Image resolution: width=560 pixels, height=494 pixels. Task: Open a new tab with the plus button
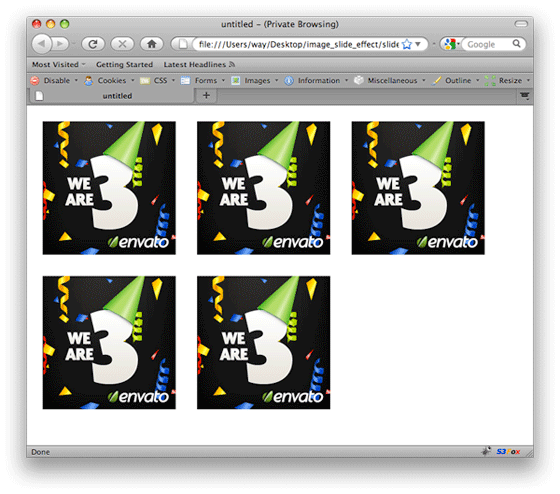coord(206,95)
